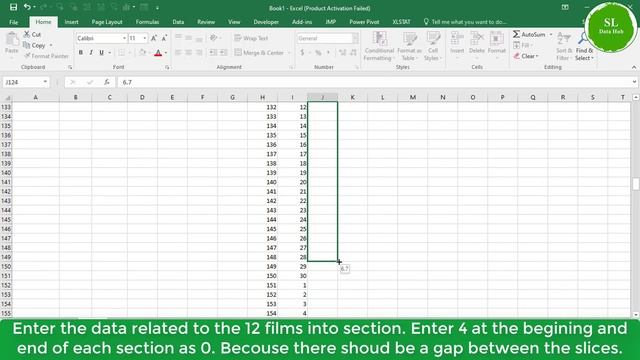The image size is (640, 360).
Task: Click the Decrease Indent icon
Action: (213, 53)
